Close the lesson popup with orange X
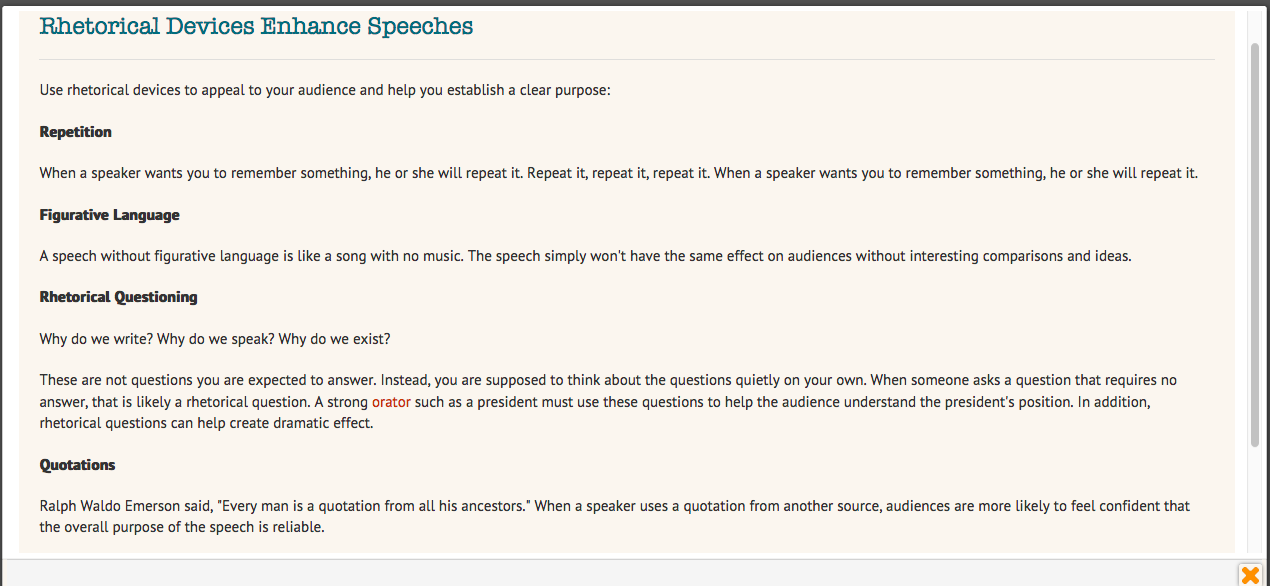The height and width of the screenshot is (586, 1270). pos(1250,575)
